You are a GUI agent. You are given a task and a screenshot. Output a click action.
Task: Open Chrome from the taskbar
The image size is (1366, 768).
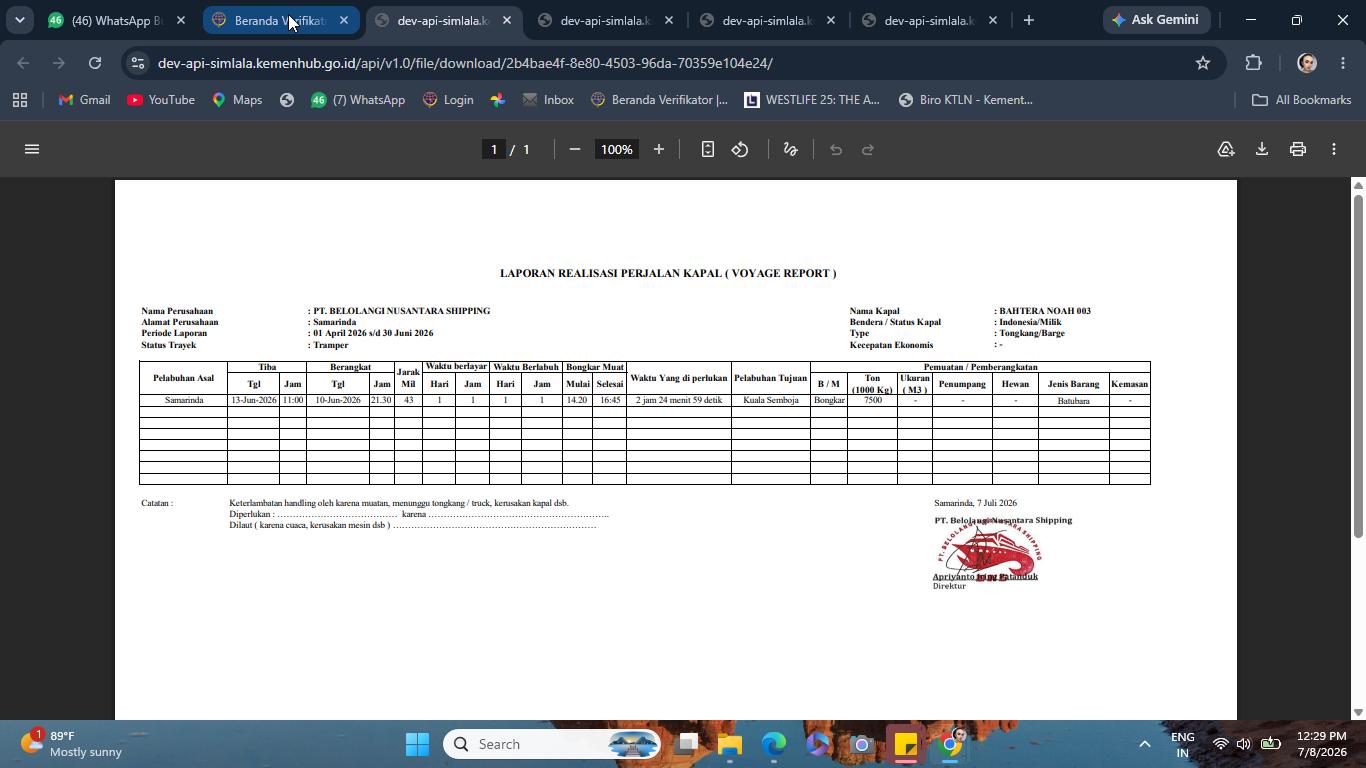pyautogui.click(x=951, y=744)
